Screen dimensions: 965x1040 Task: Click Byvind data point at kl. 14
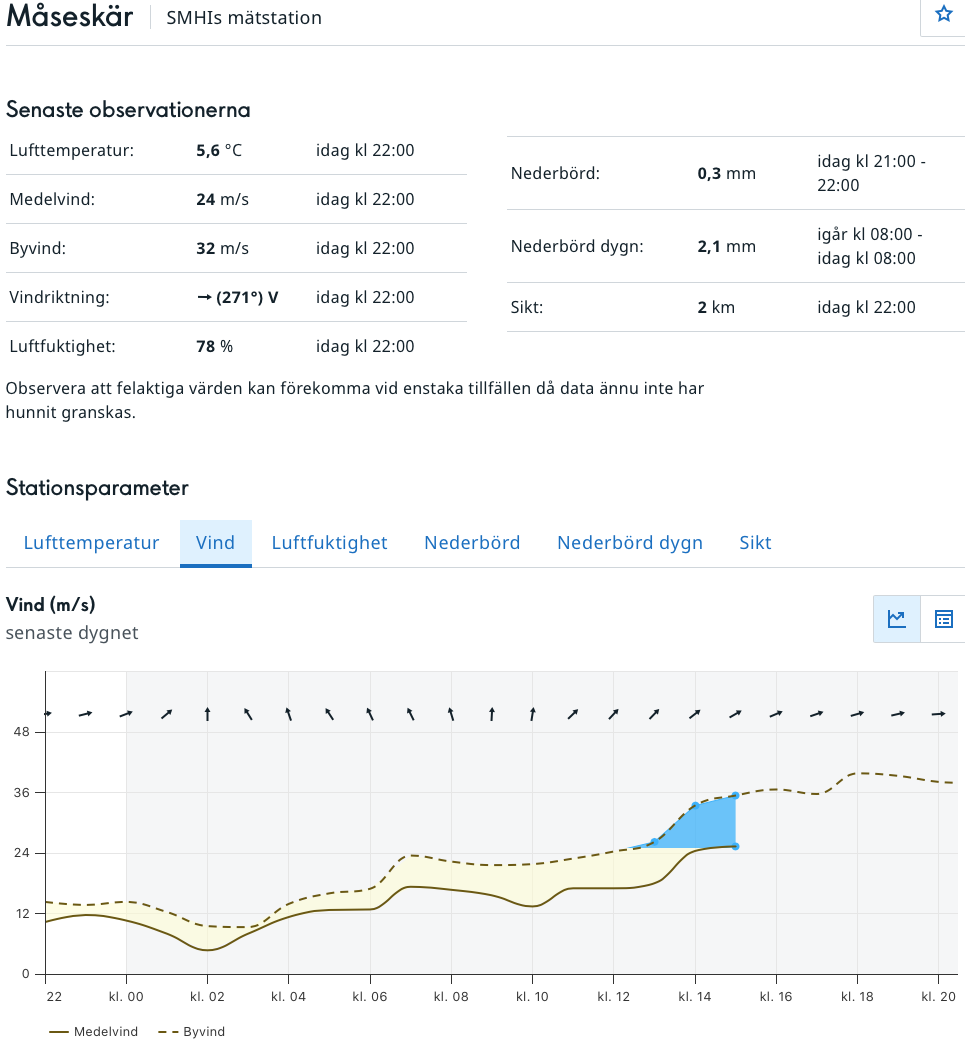click(695, 806)
